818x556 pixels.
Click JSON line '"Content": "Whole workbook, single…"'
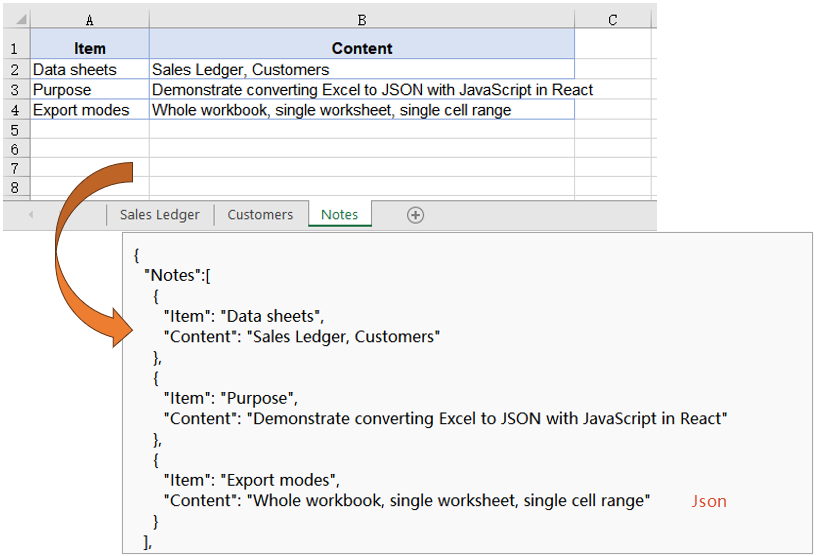[407, 500]
